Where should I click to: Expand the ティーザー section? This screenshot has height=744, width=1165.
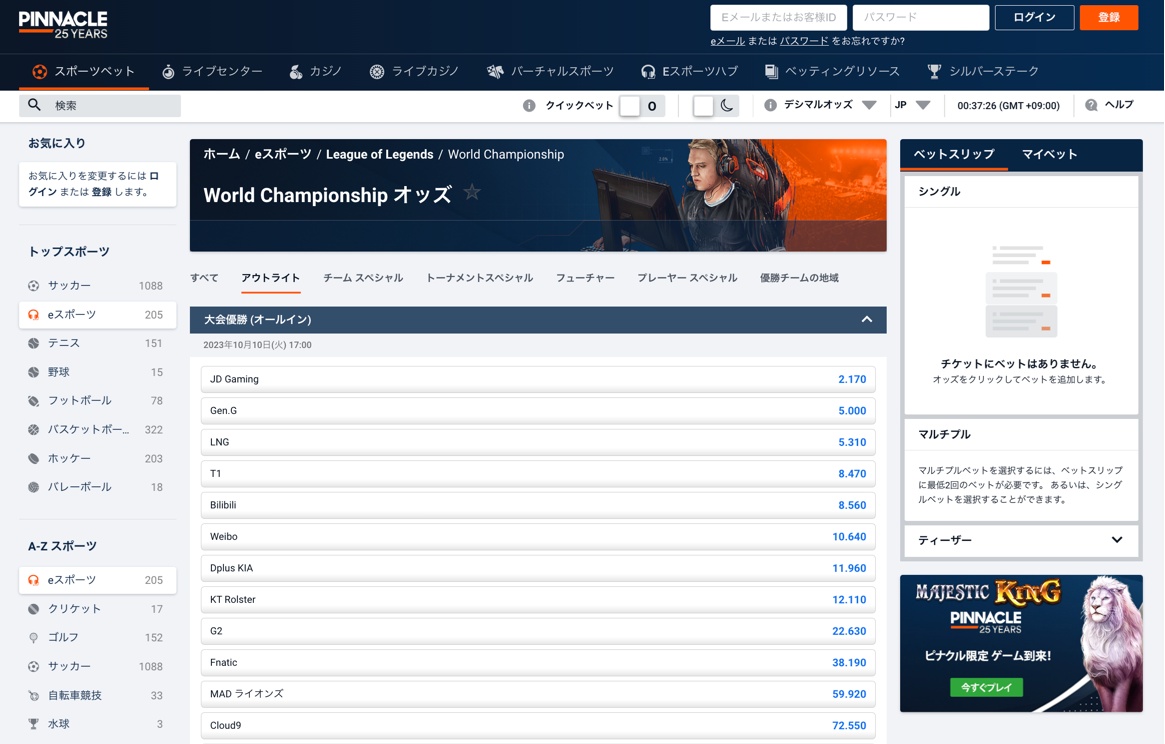pos(1117,540)
